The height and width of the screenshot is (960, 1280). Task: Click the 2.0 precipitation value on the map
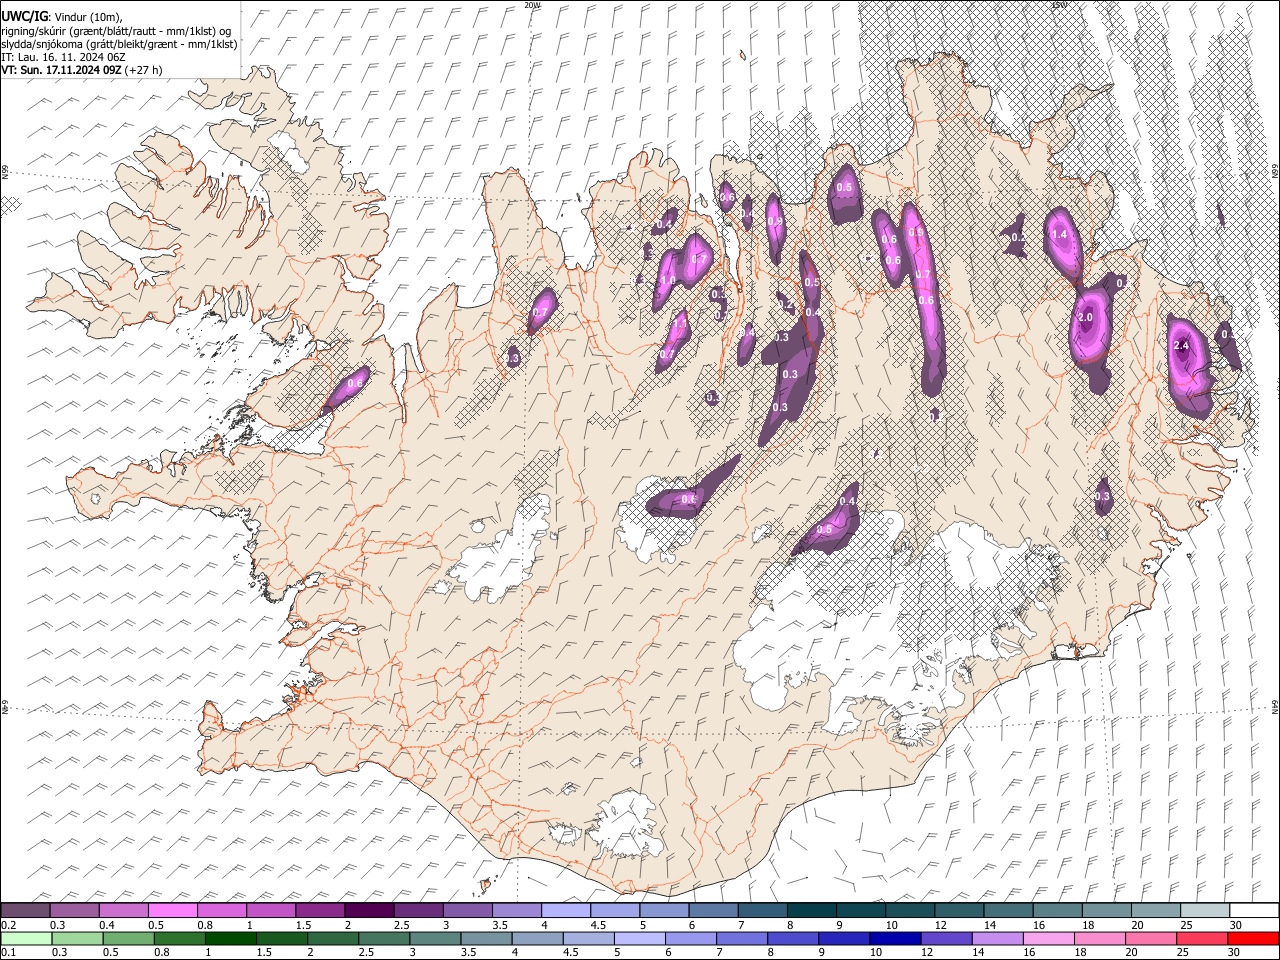pyautogui.click(x=1086, y=318)
